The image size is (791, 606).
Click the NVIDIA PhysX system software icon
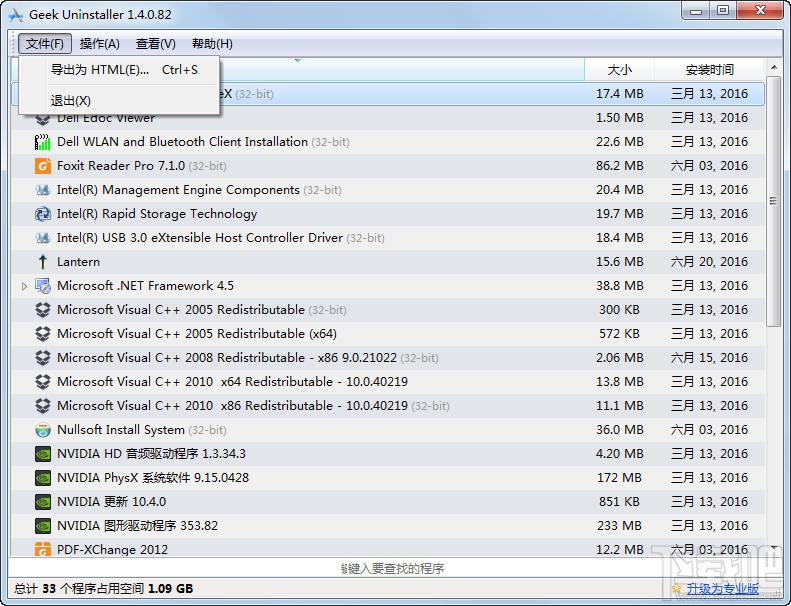point(43,478)
